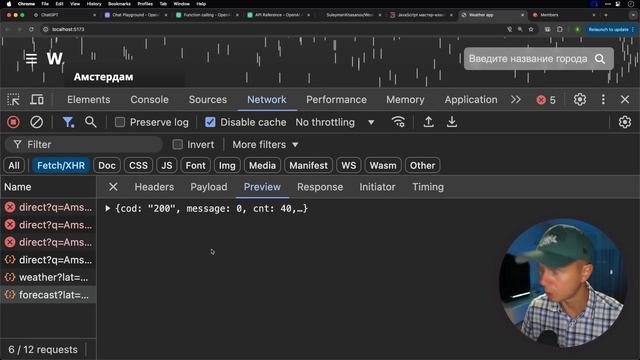This screenshot has height=360, width=640.
Task: Open the No throttling dropdown
Action: (x=335, y=122)
